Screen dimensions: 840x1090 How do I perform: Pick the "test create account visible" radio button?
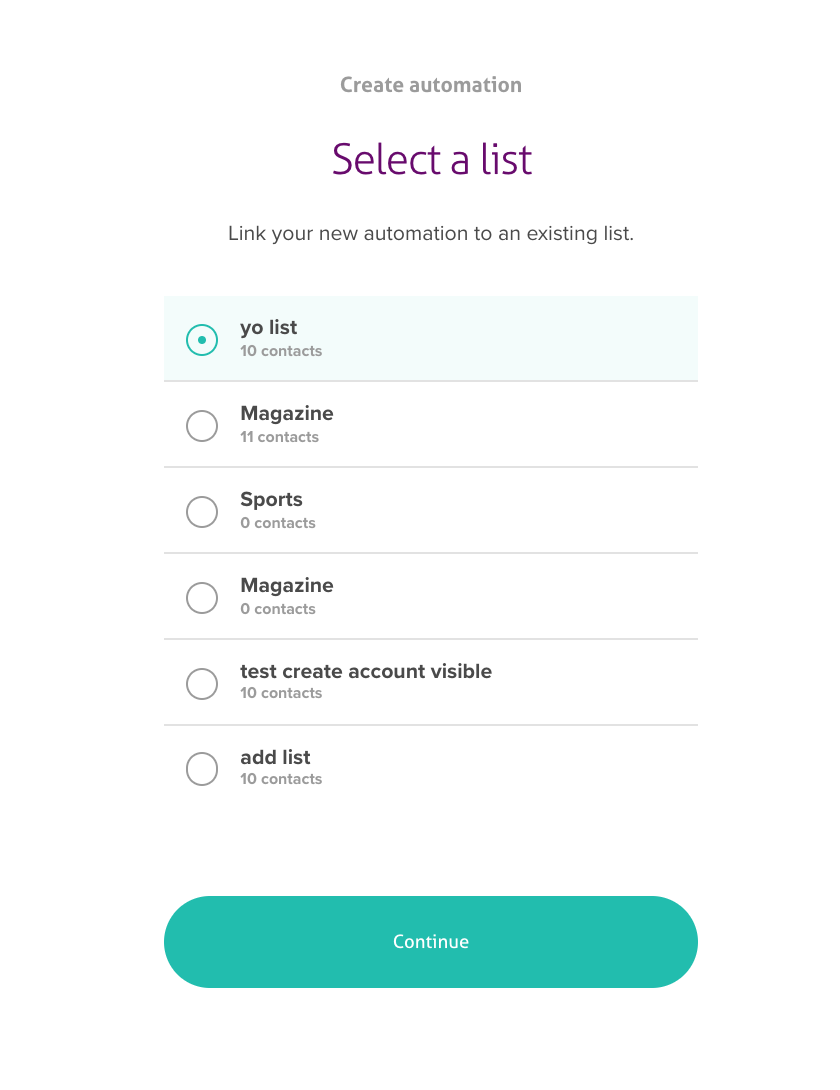pyautogui.click(x=202, y=684)
